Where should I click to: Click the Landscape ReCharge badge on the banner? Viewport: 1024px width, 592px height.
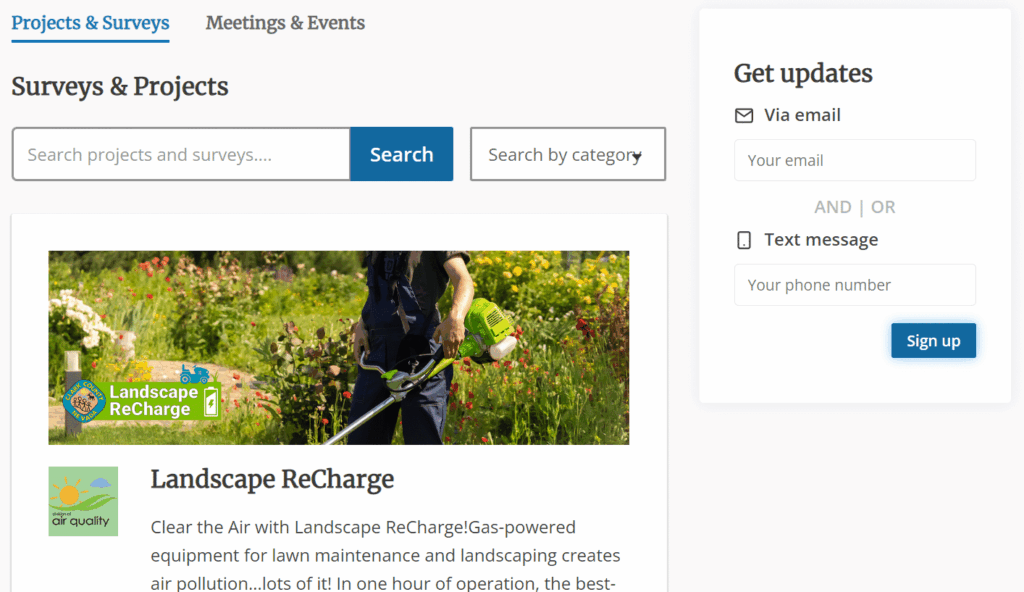pos(140,400)
